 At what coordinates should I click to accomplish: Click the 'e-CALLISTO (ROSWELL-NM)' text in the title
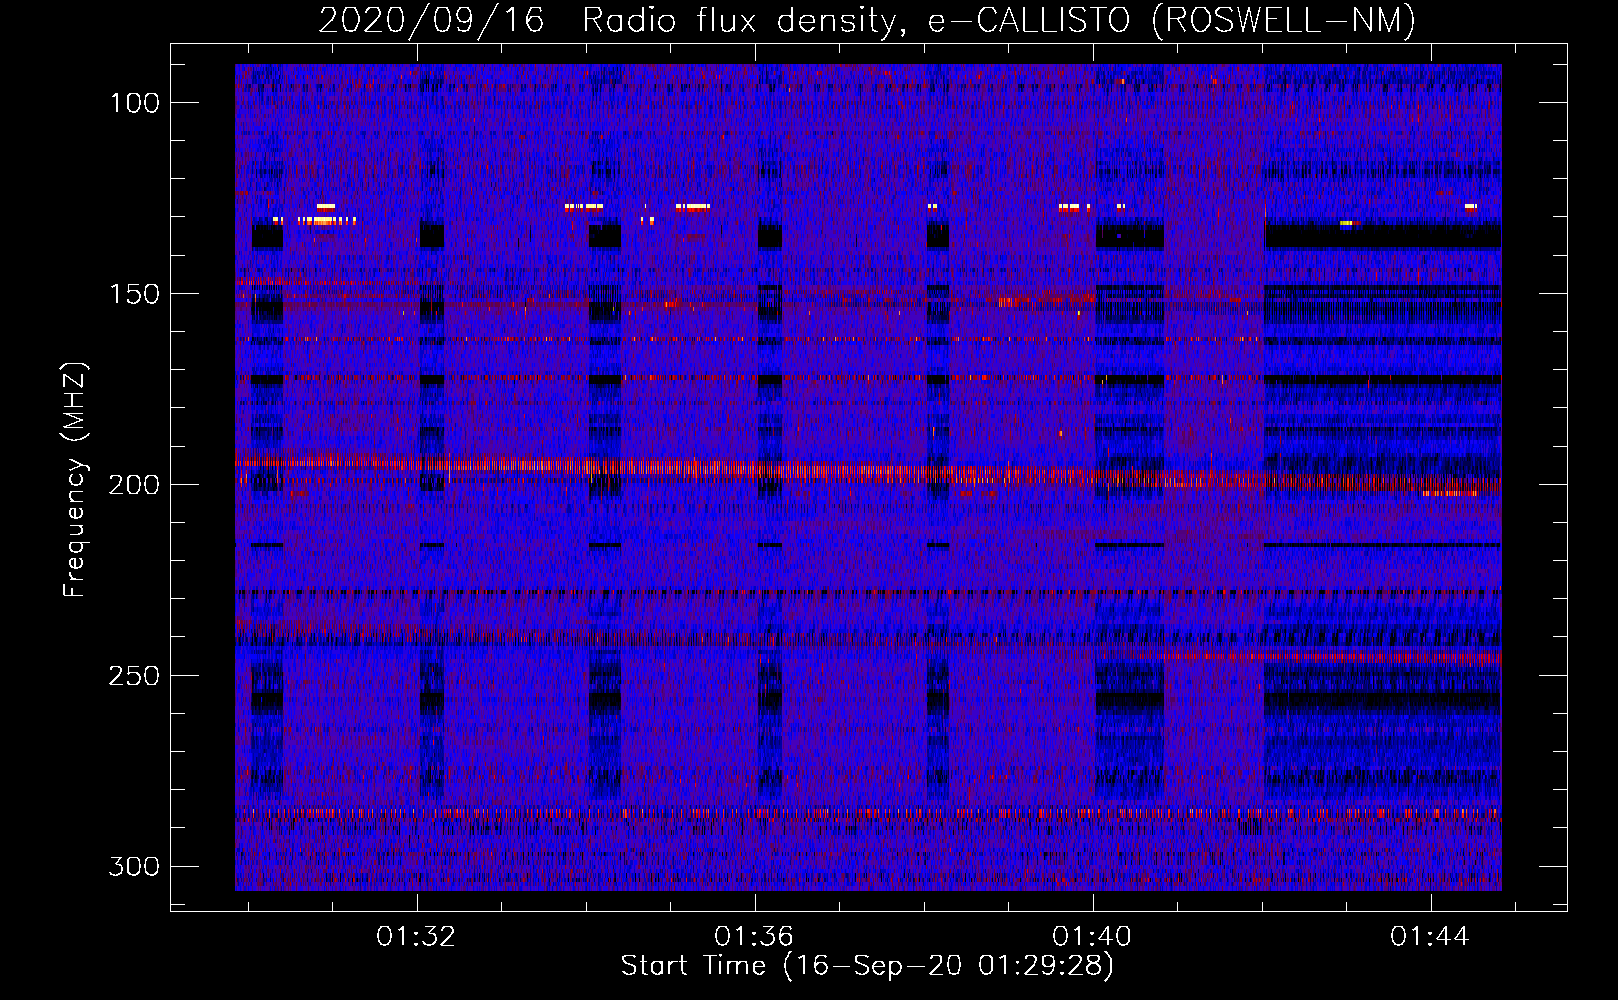1172,20
